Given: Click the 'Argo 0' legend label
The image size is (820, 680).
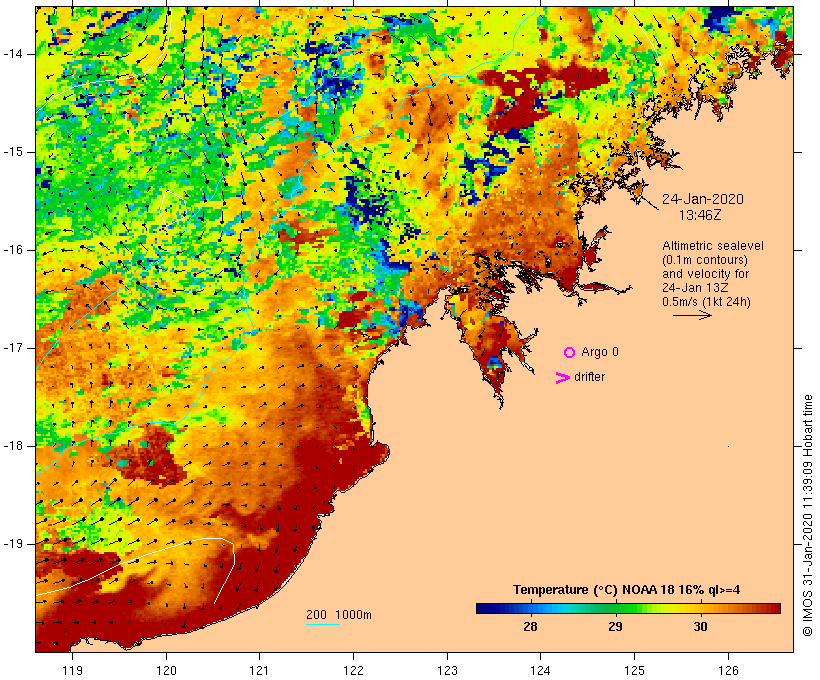Looking at the screenshot, I should 600,352.
